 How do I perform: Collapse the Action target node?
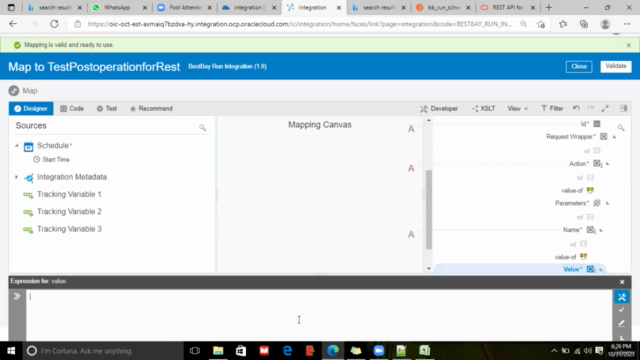click(x=607, y=164)
